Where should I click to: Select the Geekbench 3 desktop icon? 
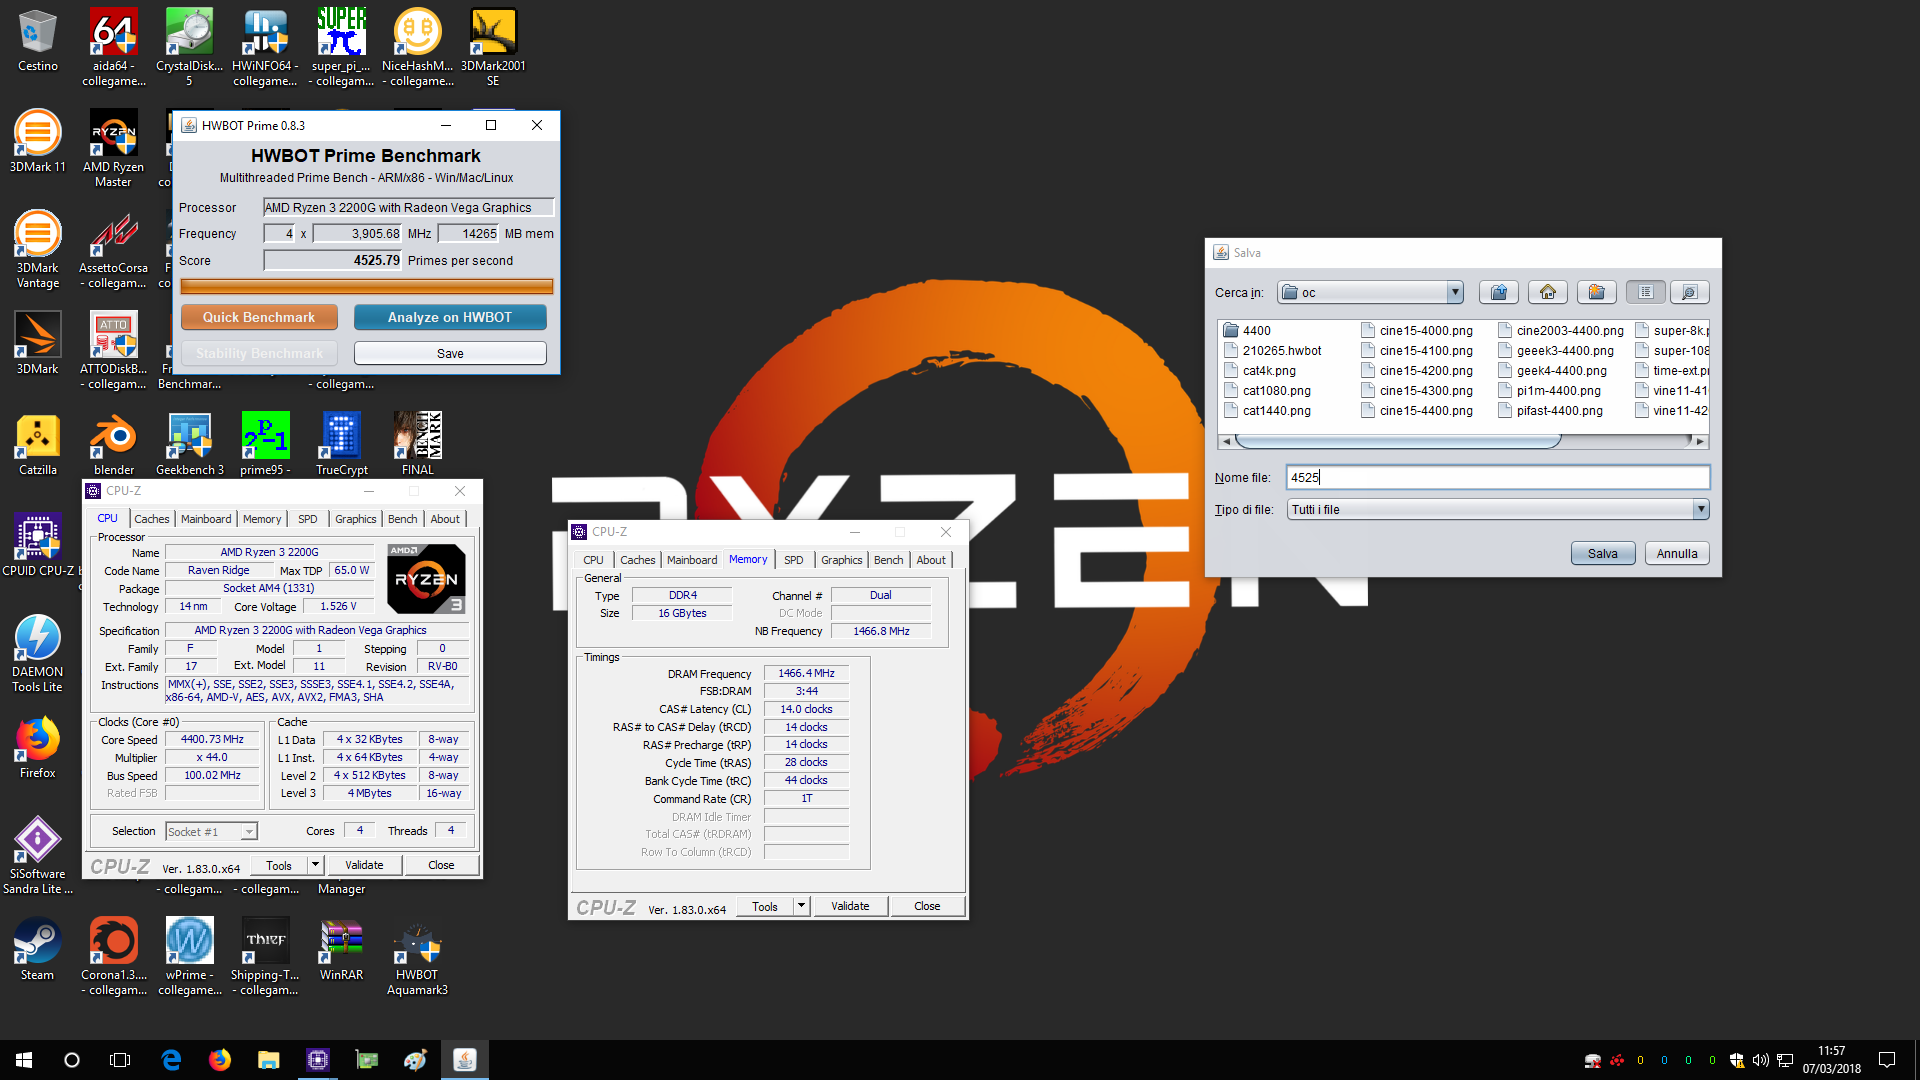pos(189,445)
